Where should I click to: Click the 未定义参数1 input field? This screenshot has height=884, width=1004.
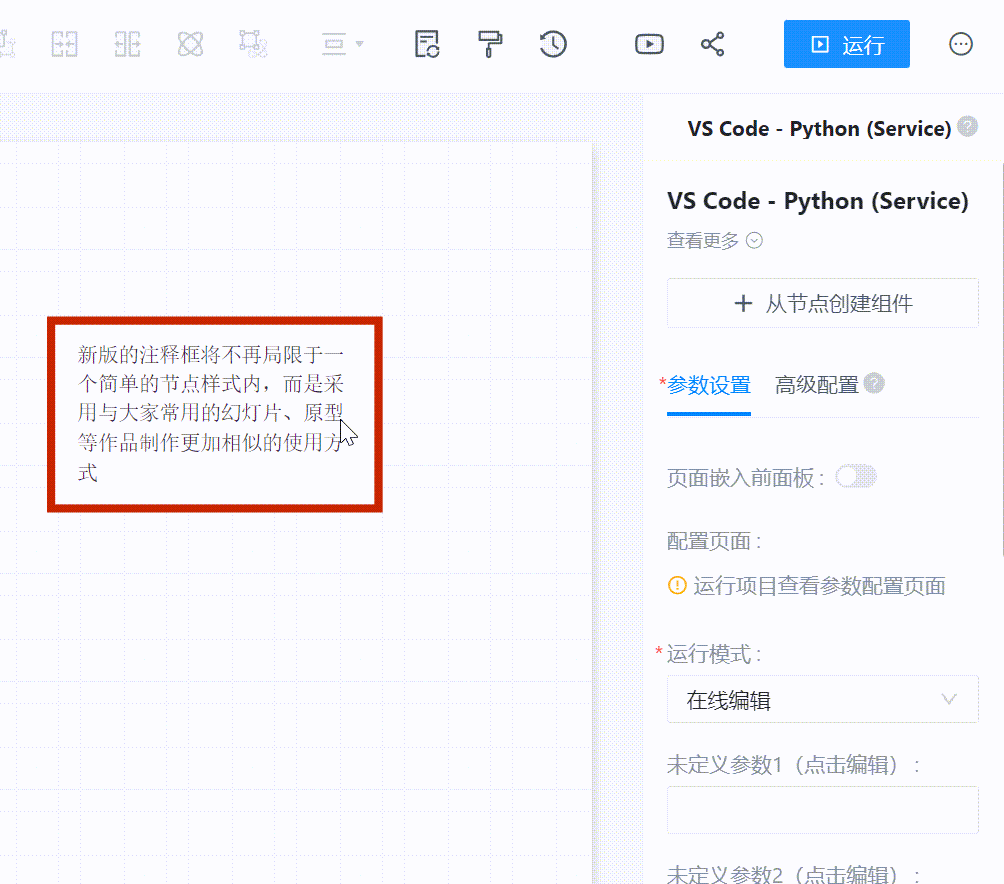click(x=822, y=809)
